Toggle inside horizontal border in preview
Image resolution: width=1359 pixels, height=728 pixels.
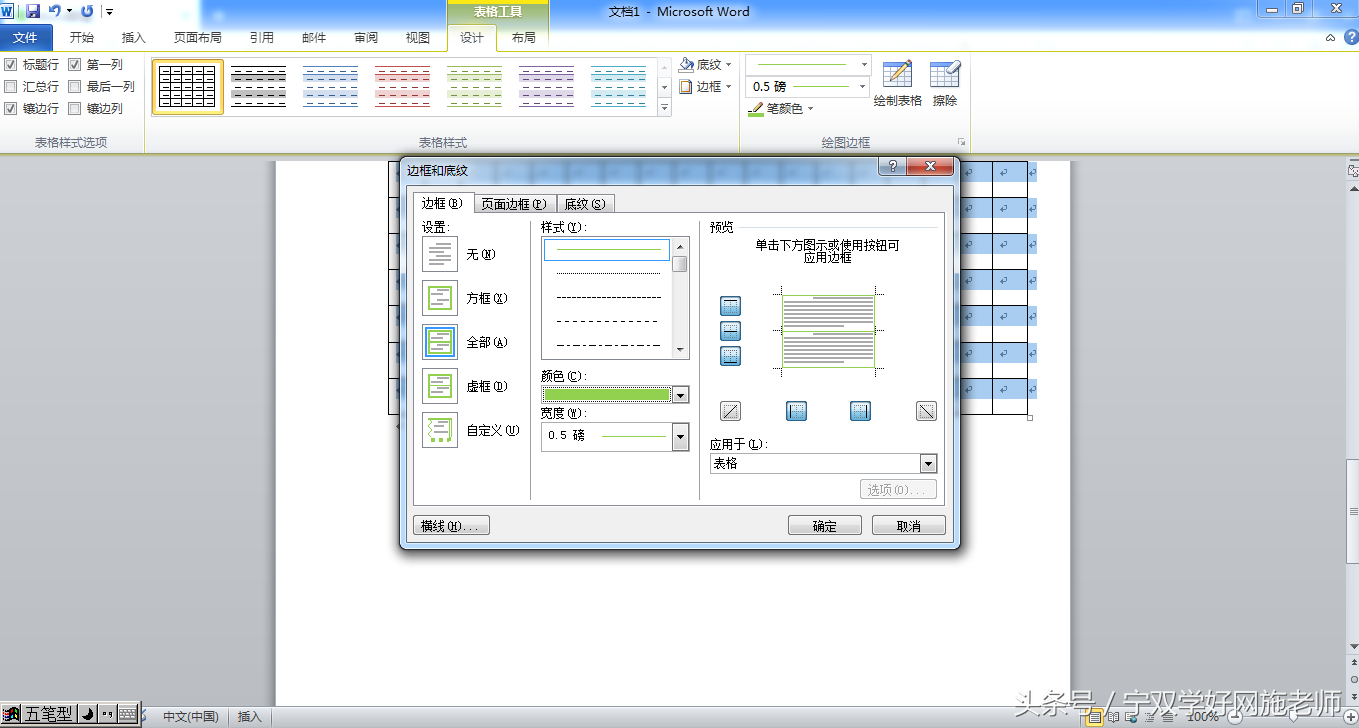click(x=731, y=331)
